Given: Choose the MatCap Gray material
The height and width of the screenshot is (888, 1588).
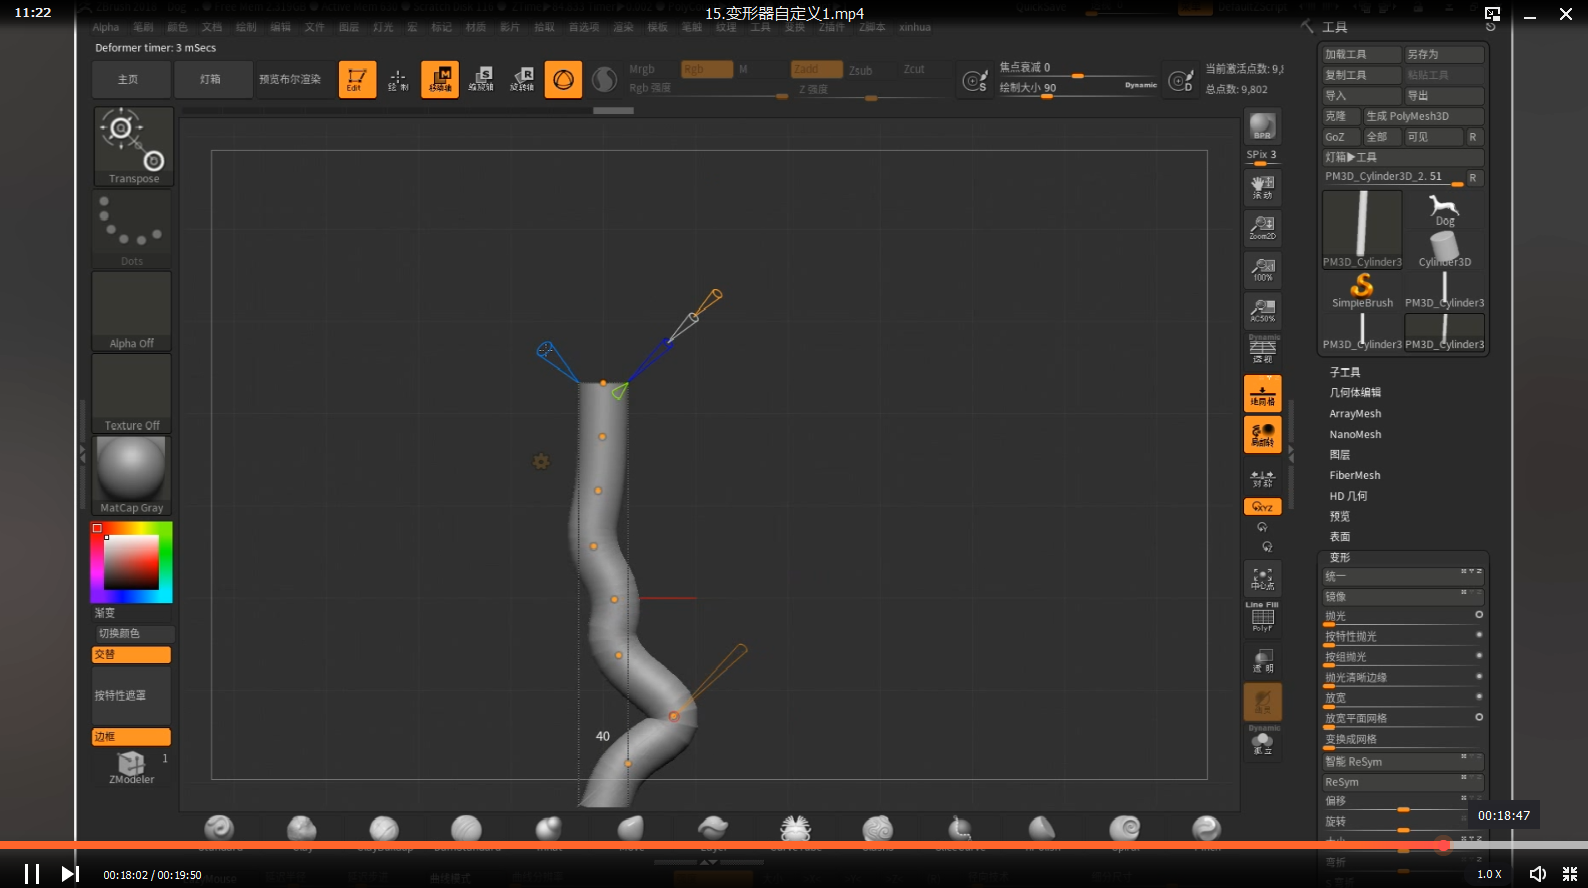Looking at the screenshot, I should tap(132, 475).
